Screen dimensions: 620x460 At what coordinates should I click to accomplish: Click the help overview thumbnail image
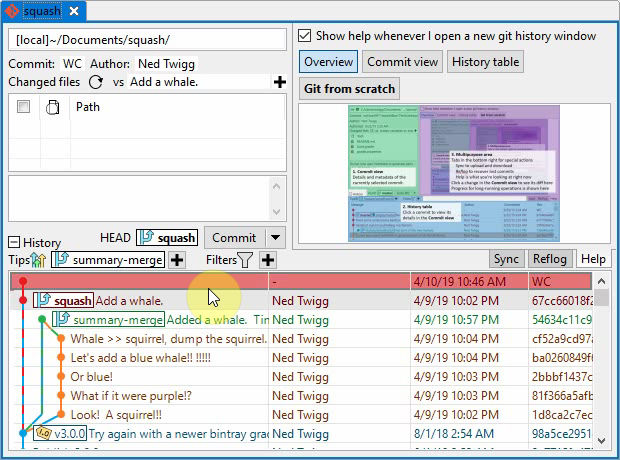454,173
